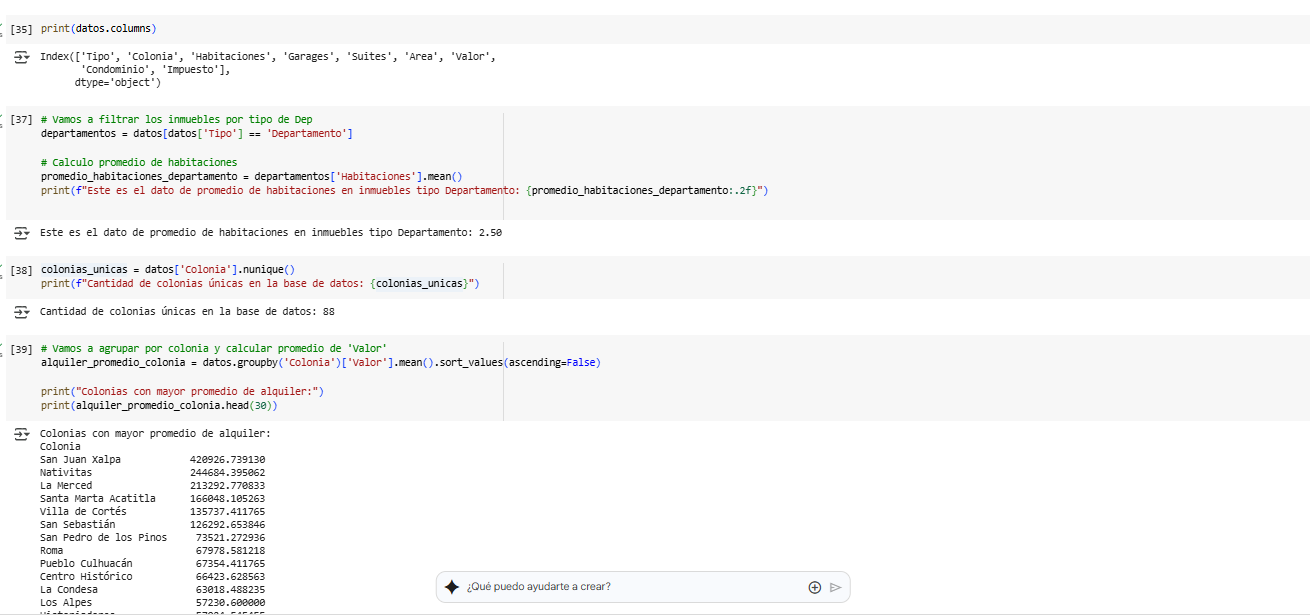Click value '67978.581218' in output
The width and height of the screenshot is (1310, 615).
230,551
